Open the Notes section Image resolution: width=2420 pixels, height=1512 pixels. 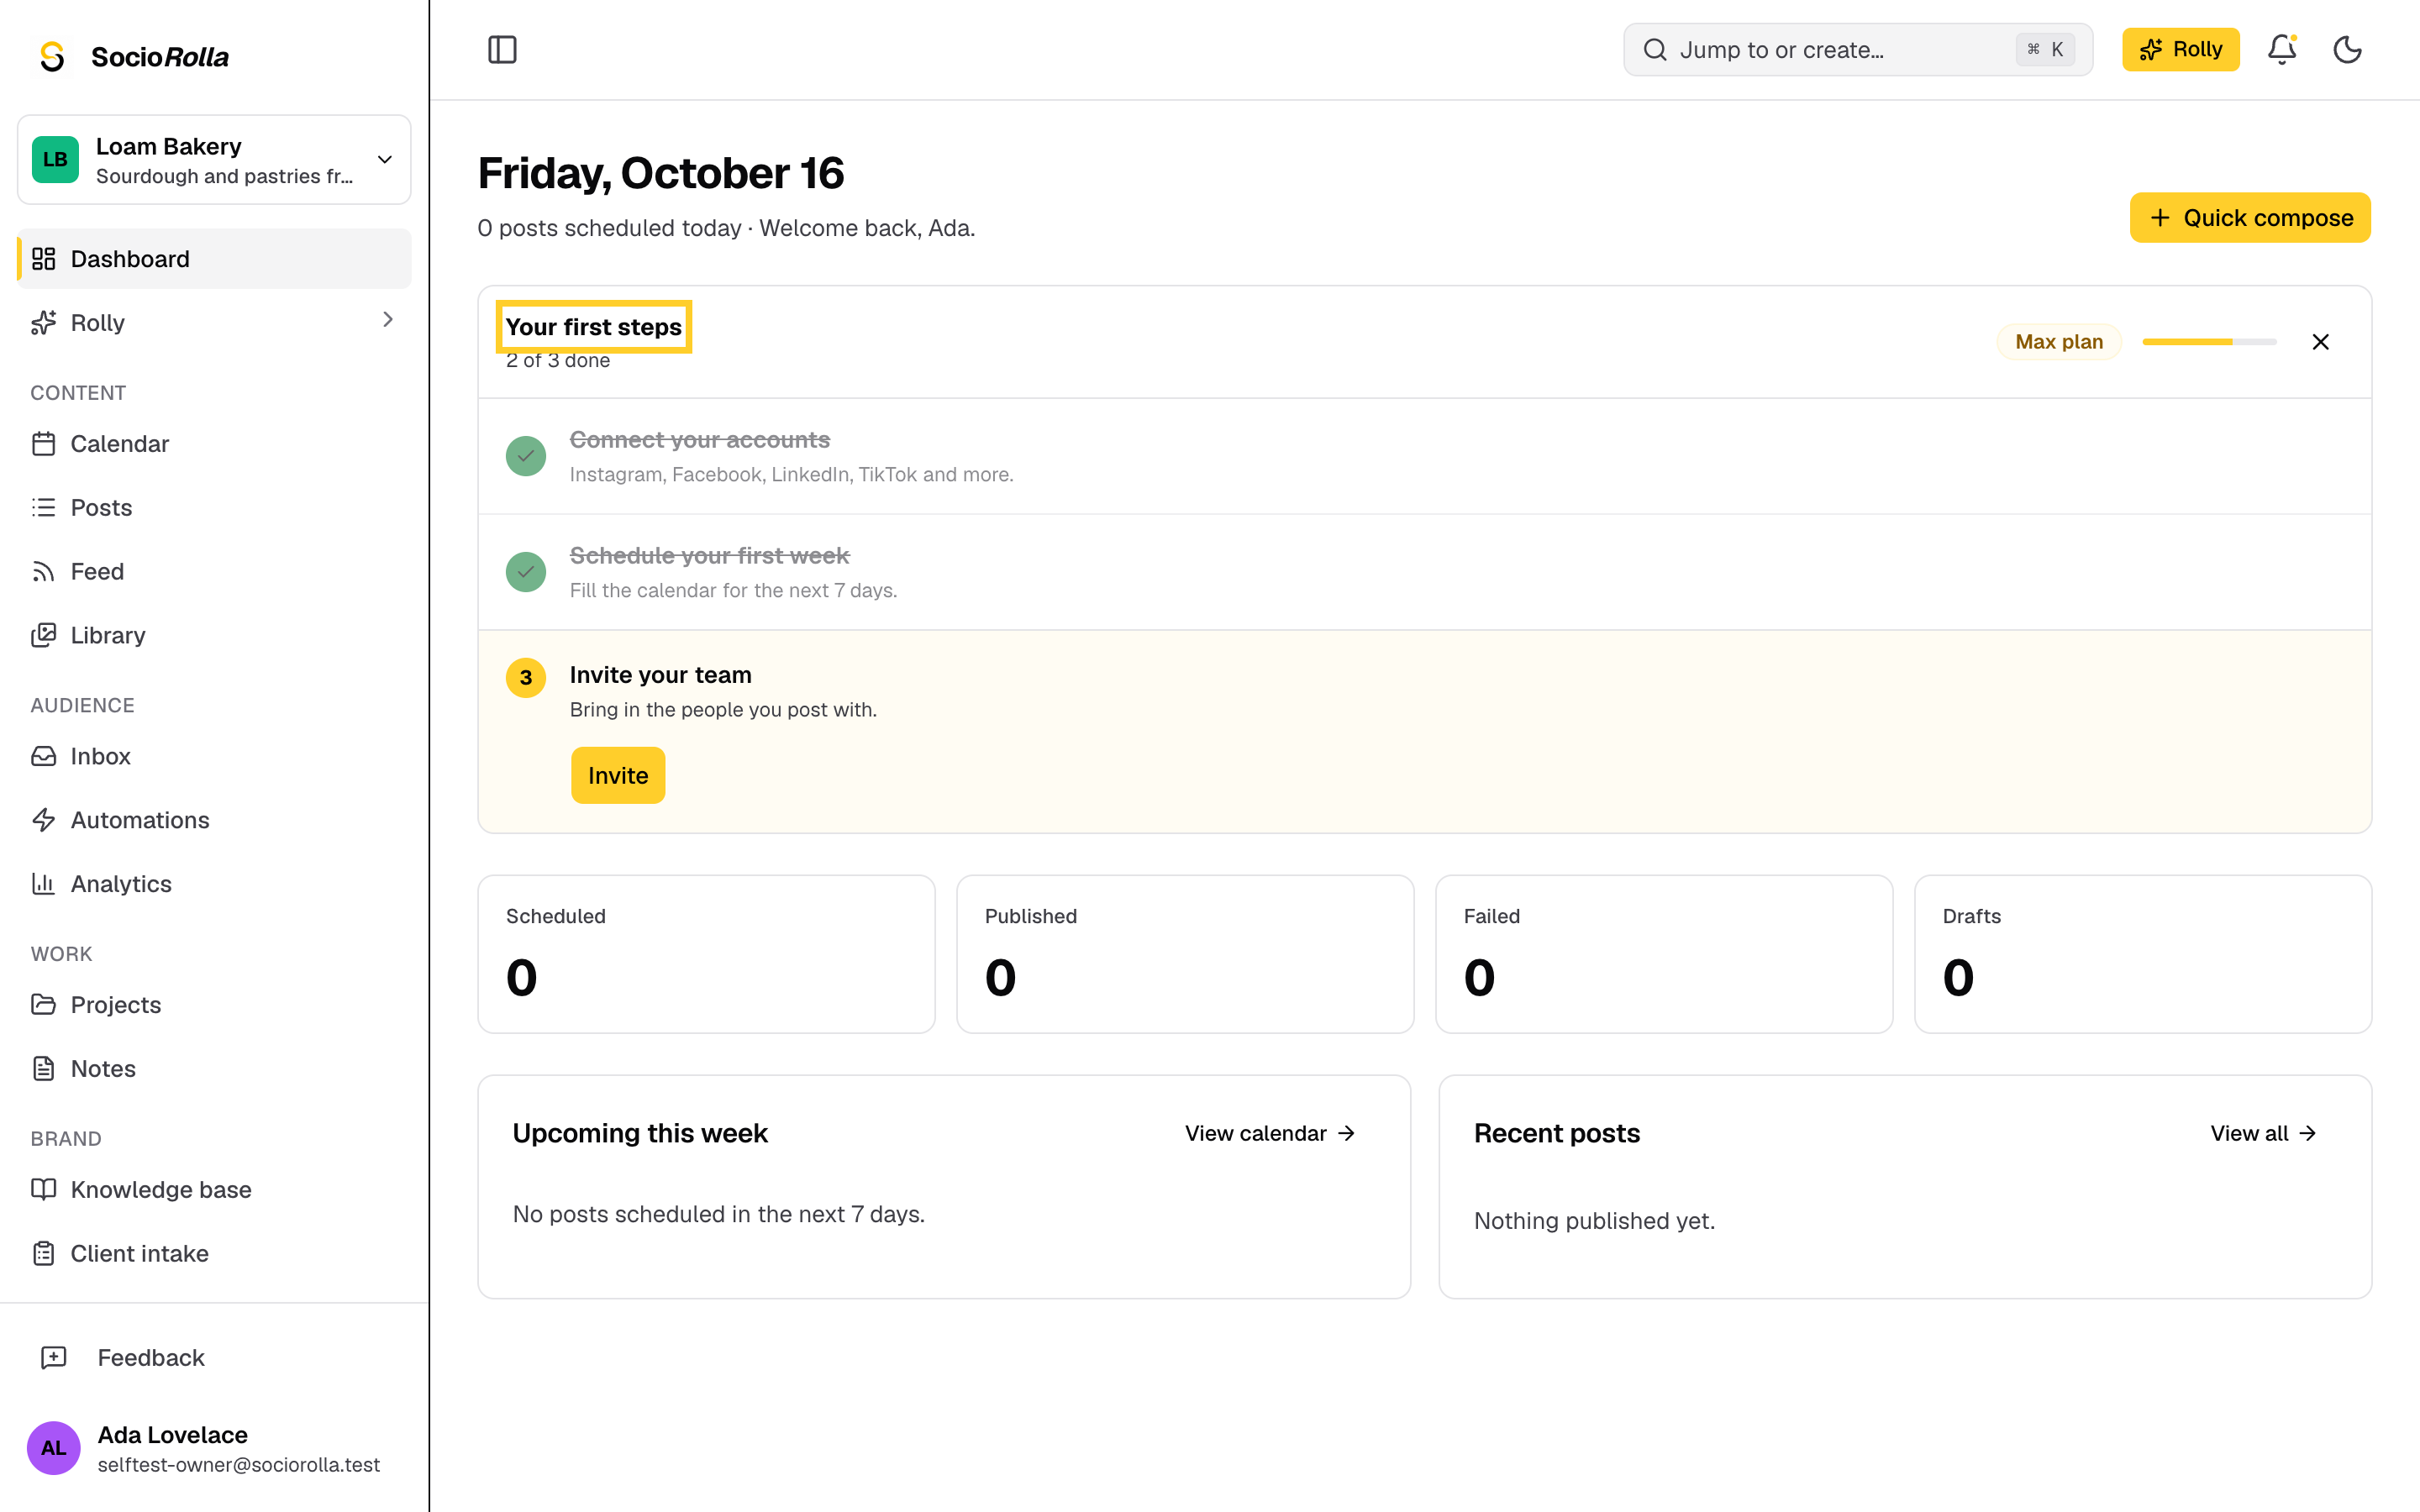click(x=214, y=1069)
